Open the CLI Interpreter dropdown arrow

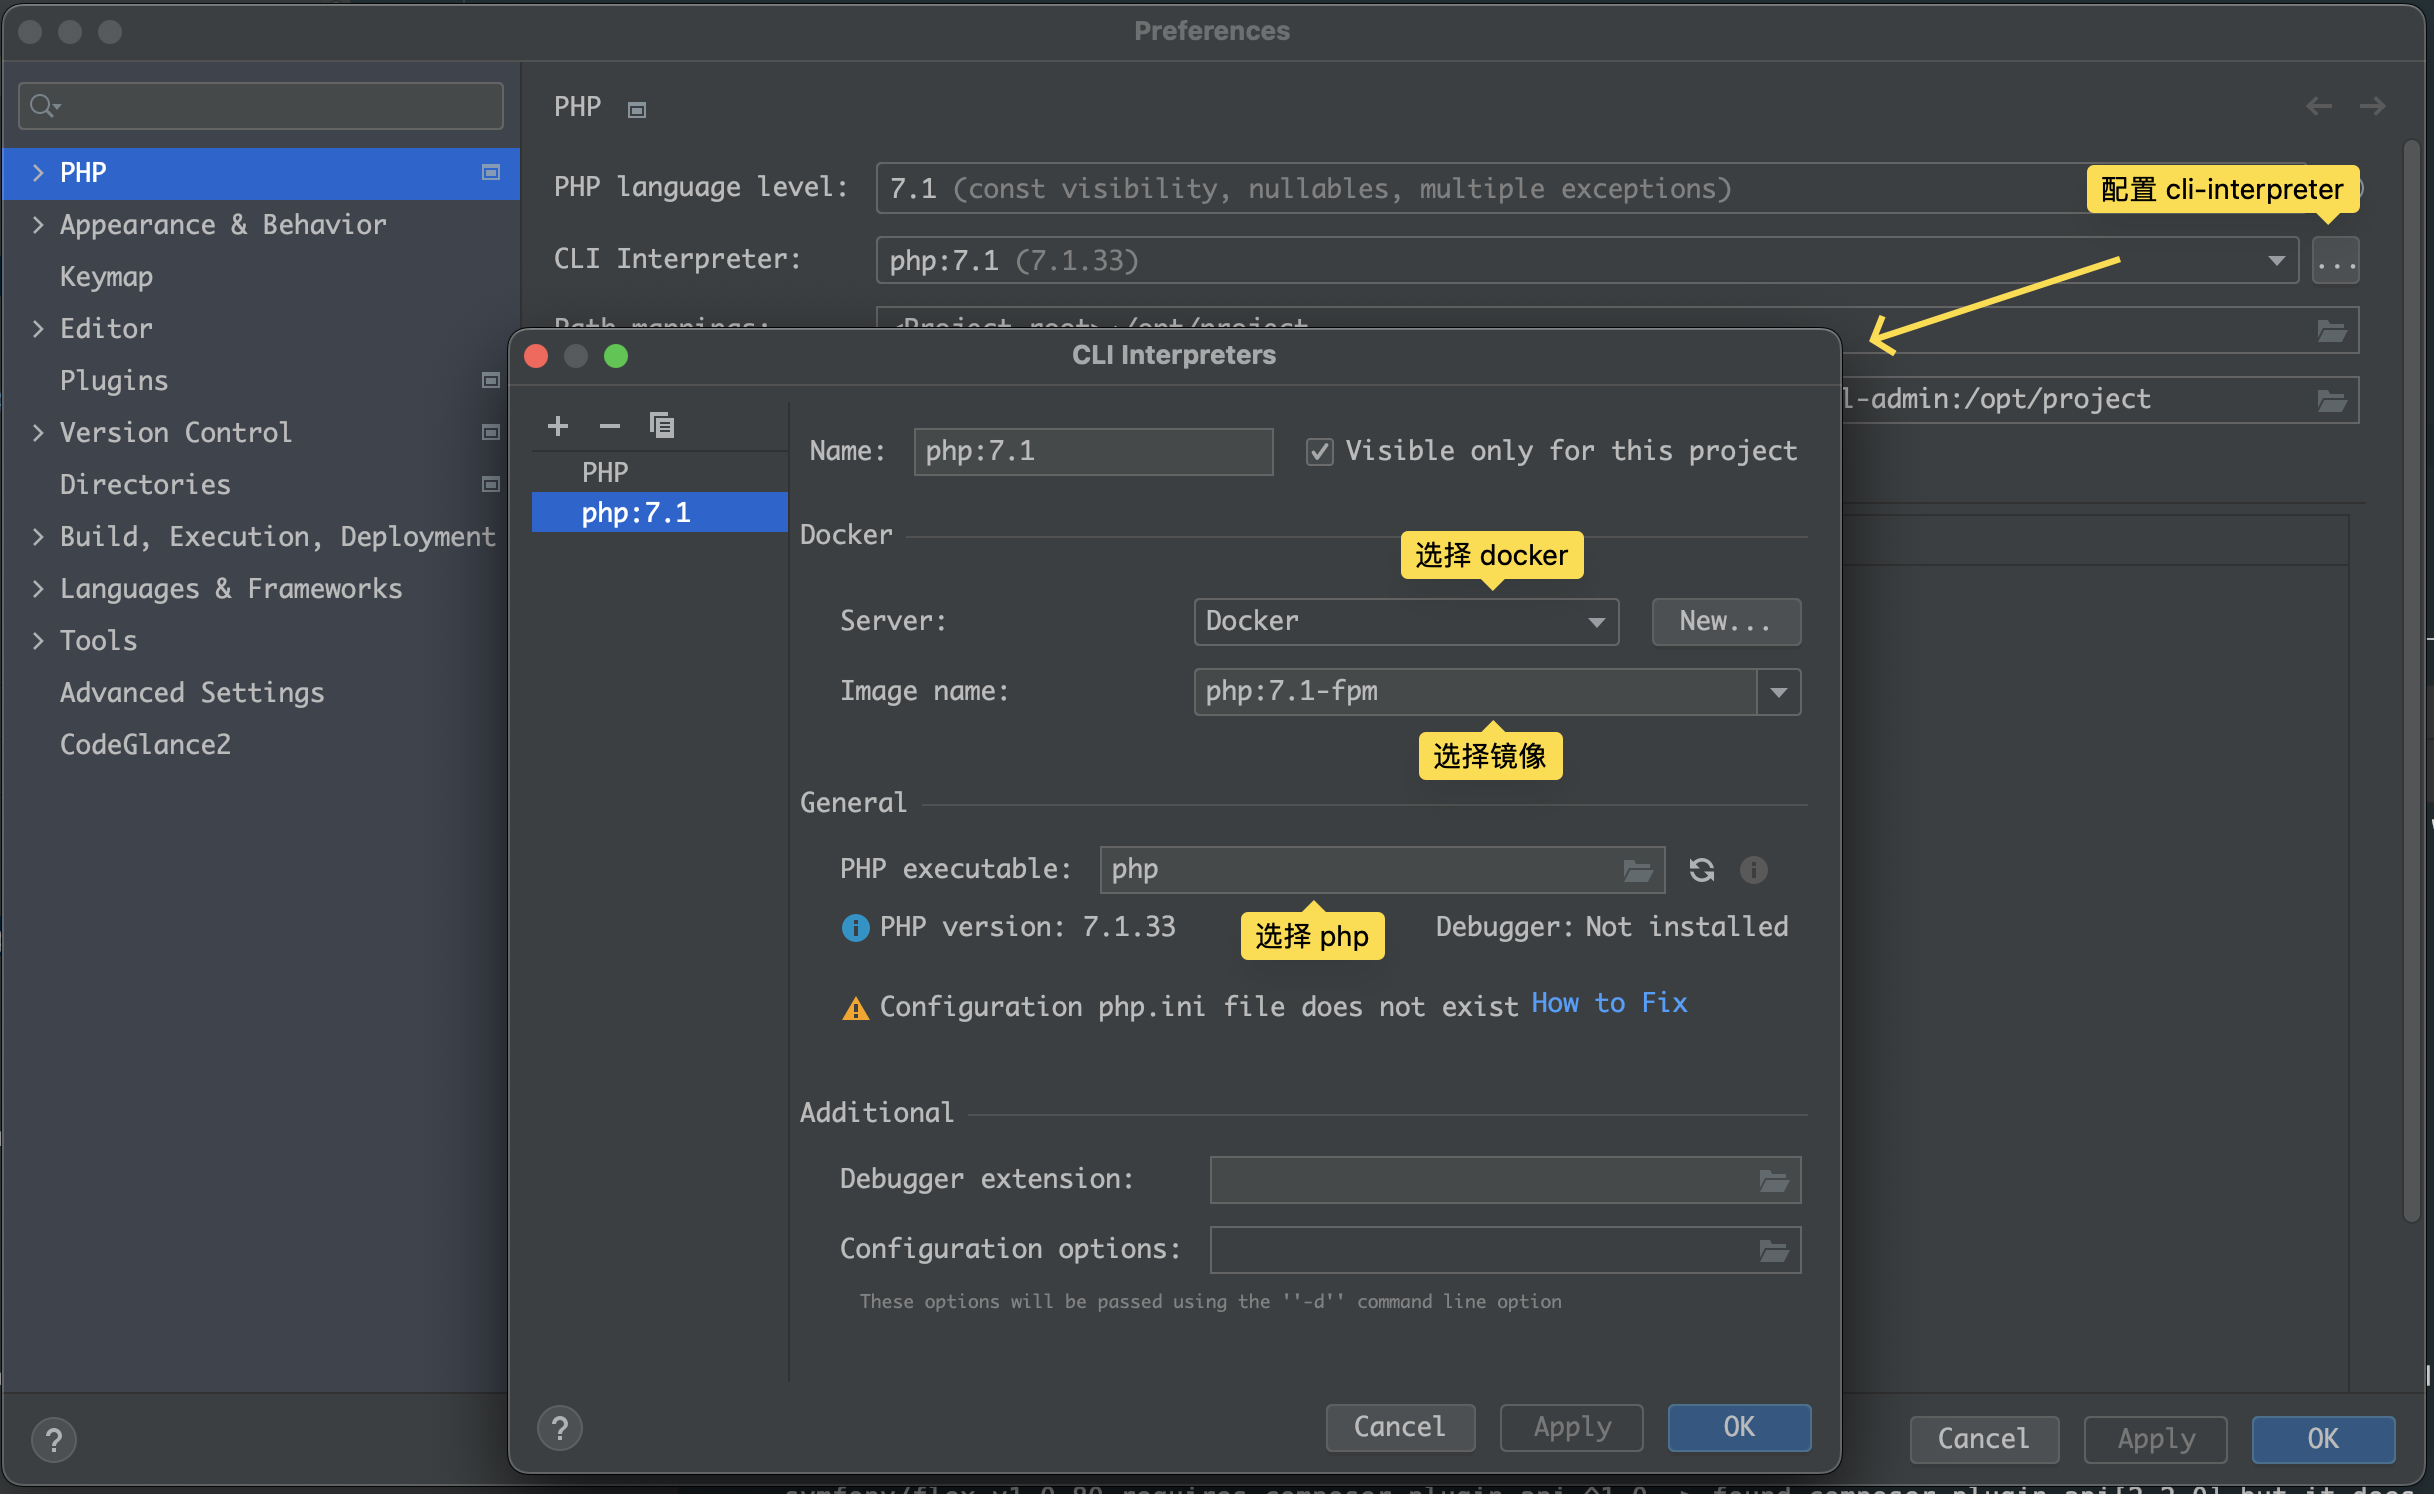tap(2276, 261)
